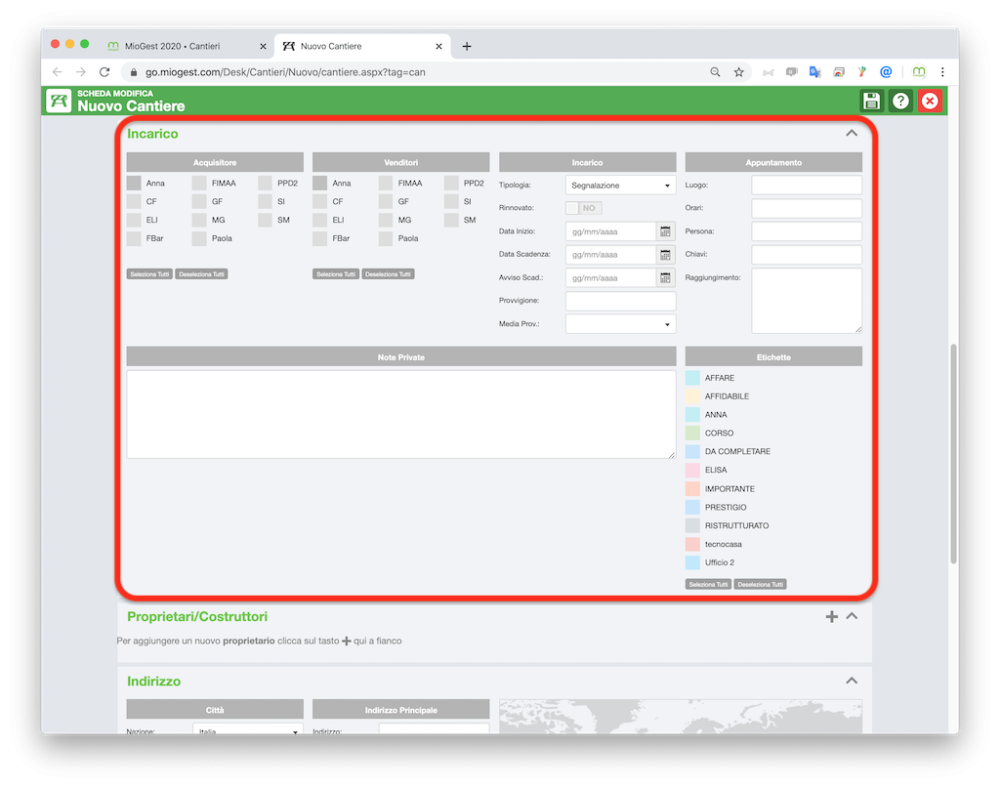
Task: Collapse the Proprietari/Costruttori section
Action: (851, 617)
